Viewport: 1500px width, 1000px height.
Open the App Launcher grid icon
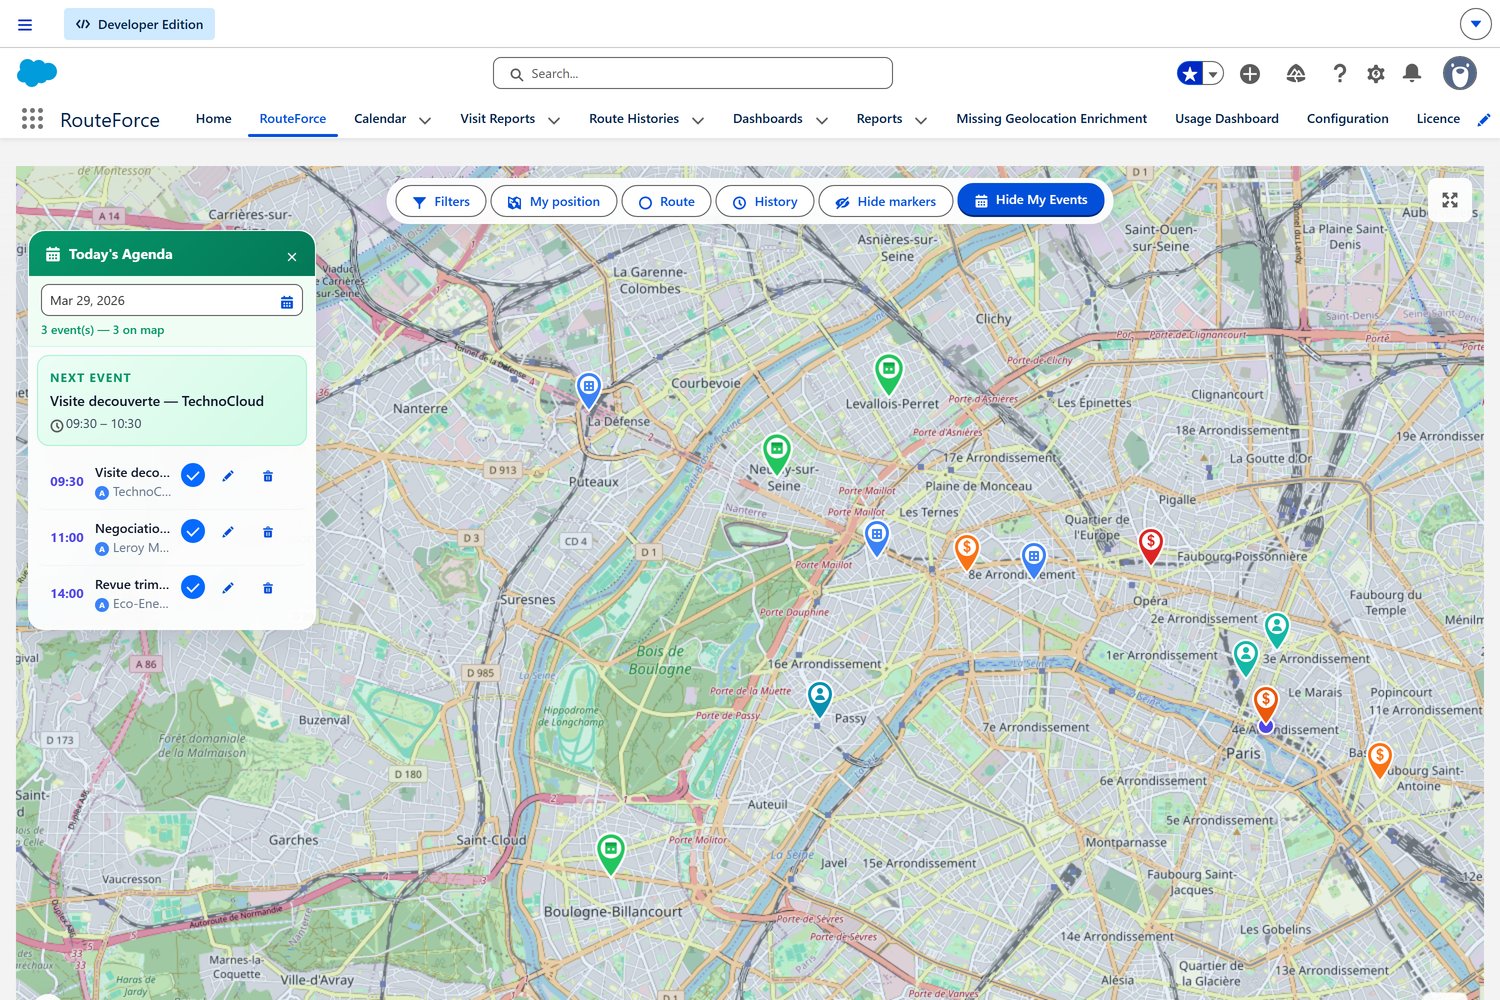tap(32, 119)
